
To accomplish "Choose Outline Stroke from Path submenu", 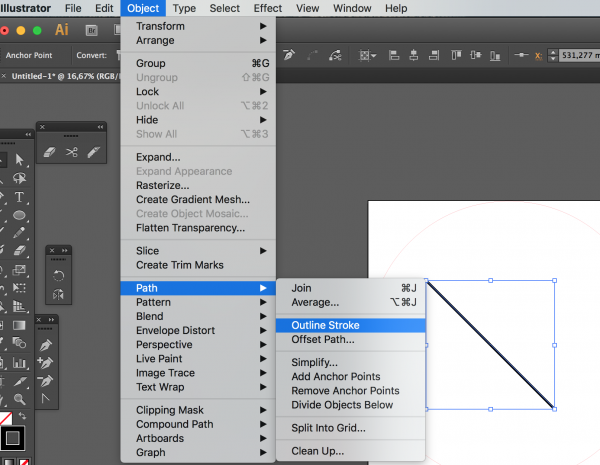I will pos(351,325).
